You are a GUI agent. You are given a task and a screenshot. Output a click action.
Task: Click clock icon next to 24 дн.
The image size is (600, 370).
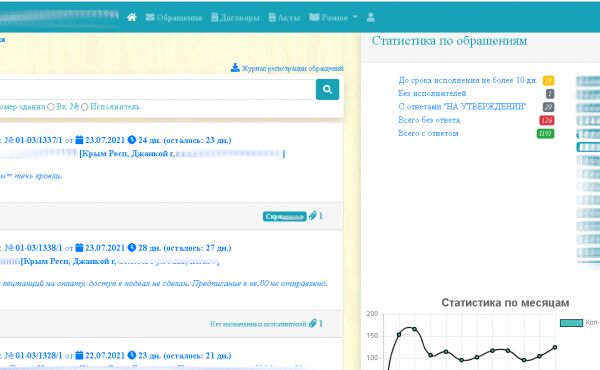tap(132, 140)
